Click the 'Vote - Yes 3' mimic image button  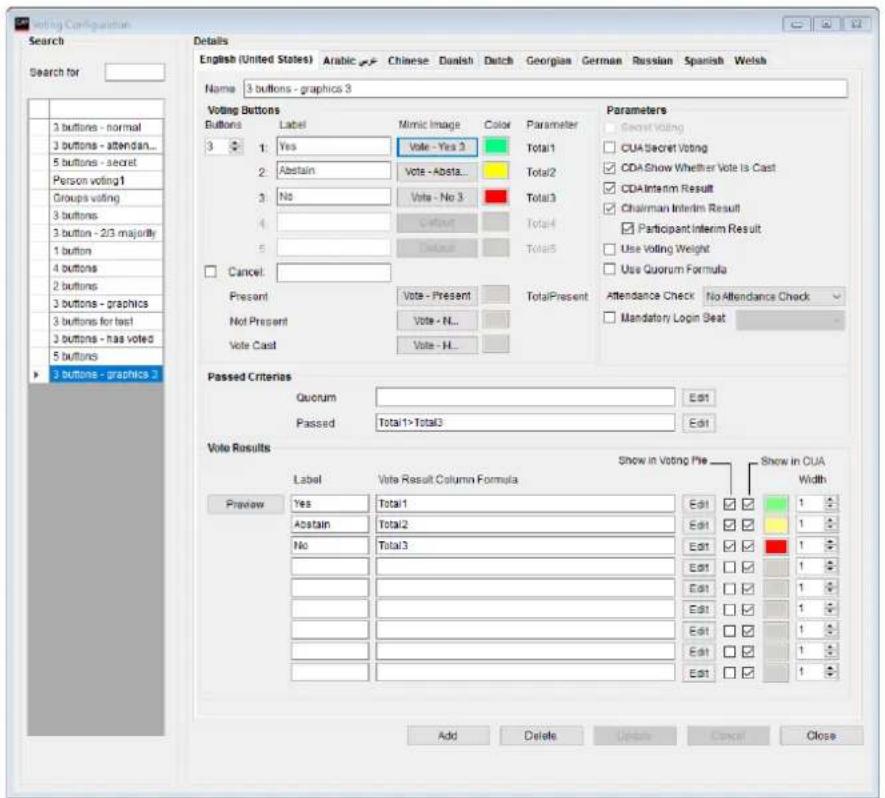[x=437, y=147]
